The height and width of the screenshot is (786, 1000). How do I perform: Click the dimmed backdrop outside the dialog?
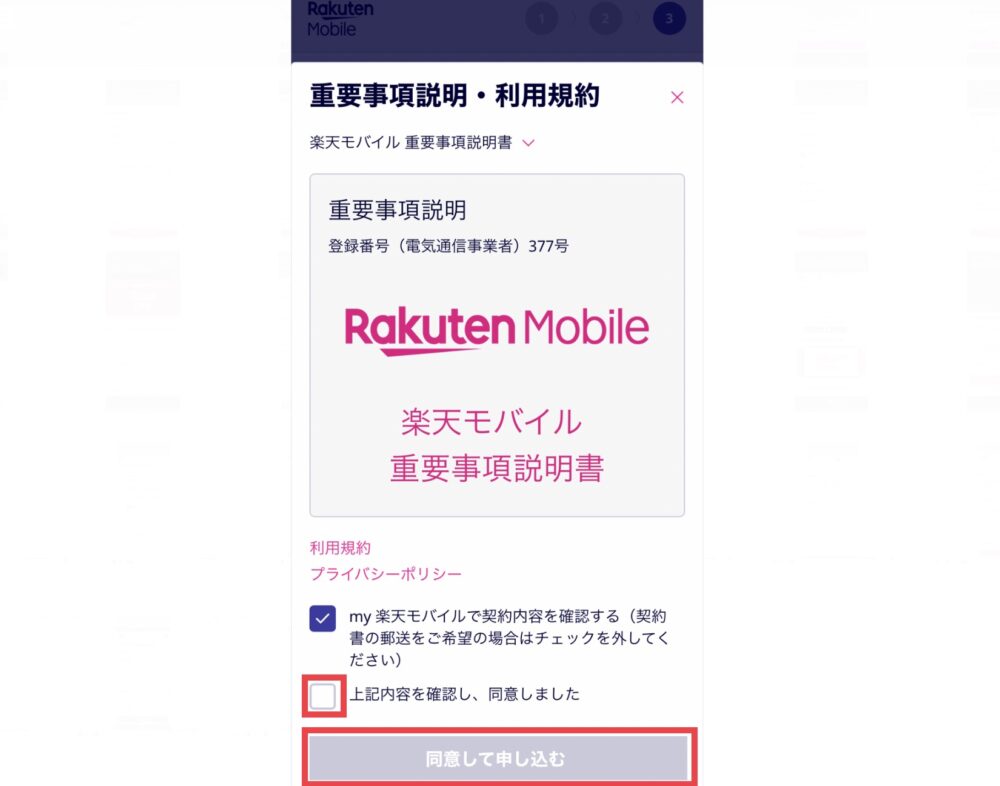(140, 383)
